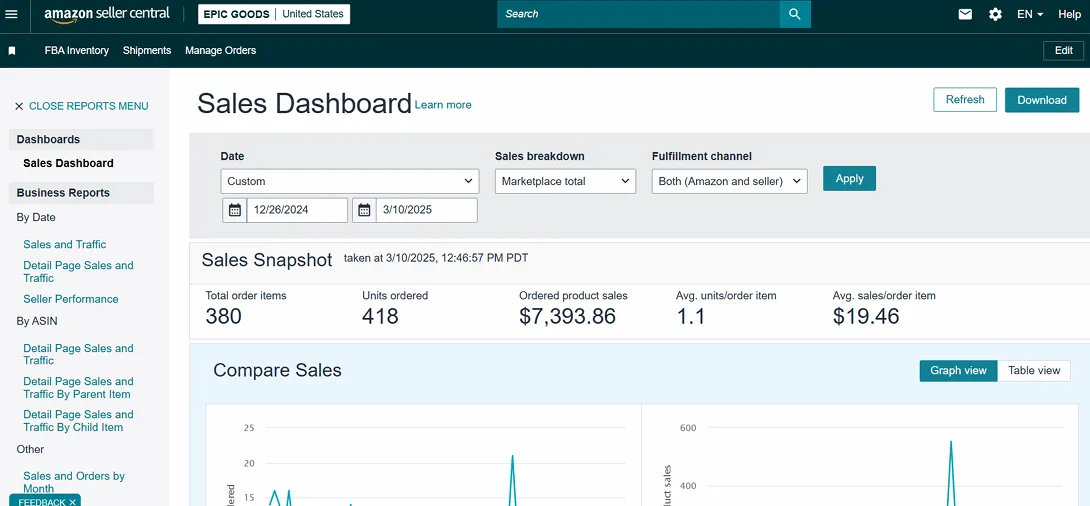Click the start date field 12/26/2024
Viewport: 1090px width, 506px height.
[x=297, y=210]
